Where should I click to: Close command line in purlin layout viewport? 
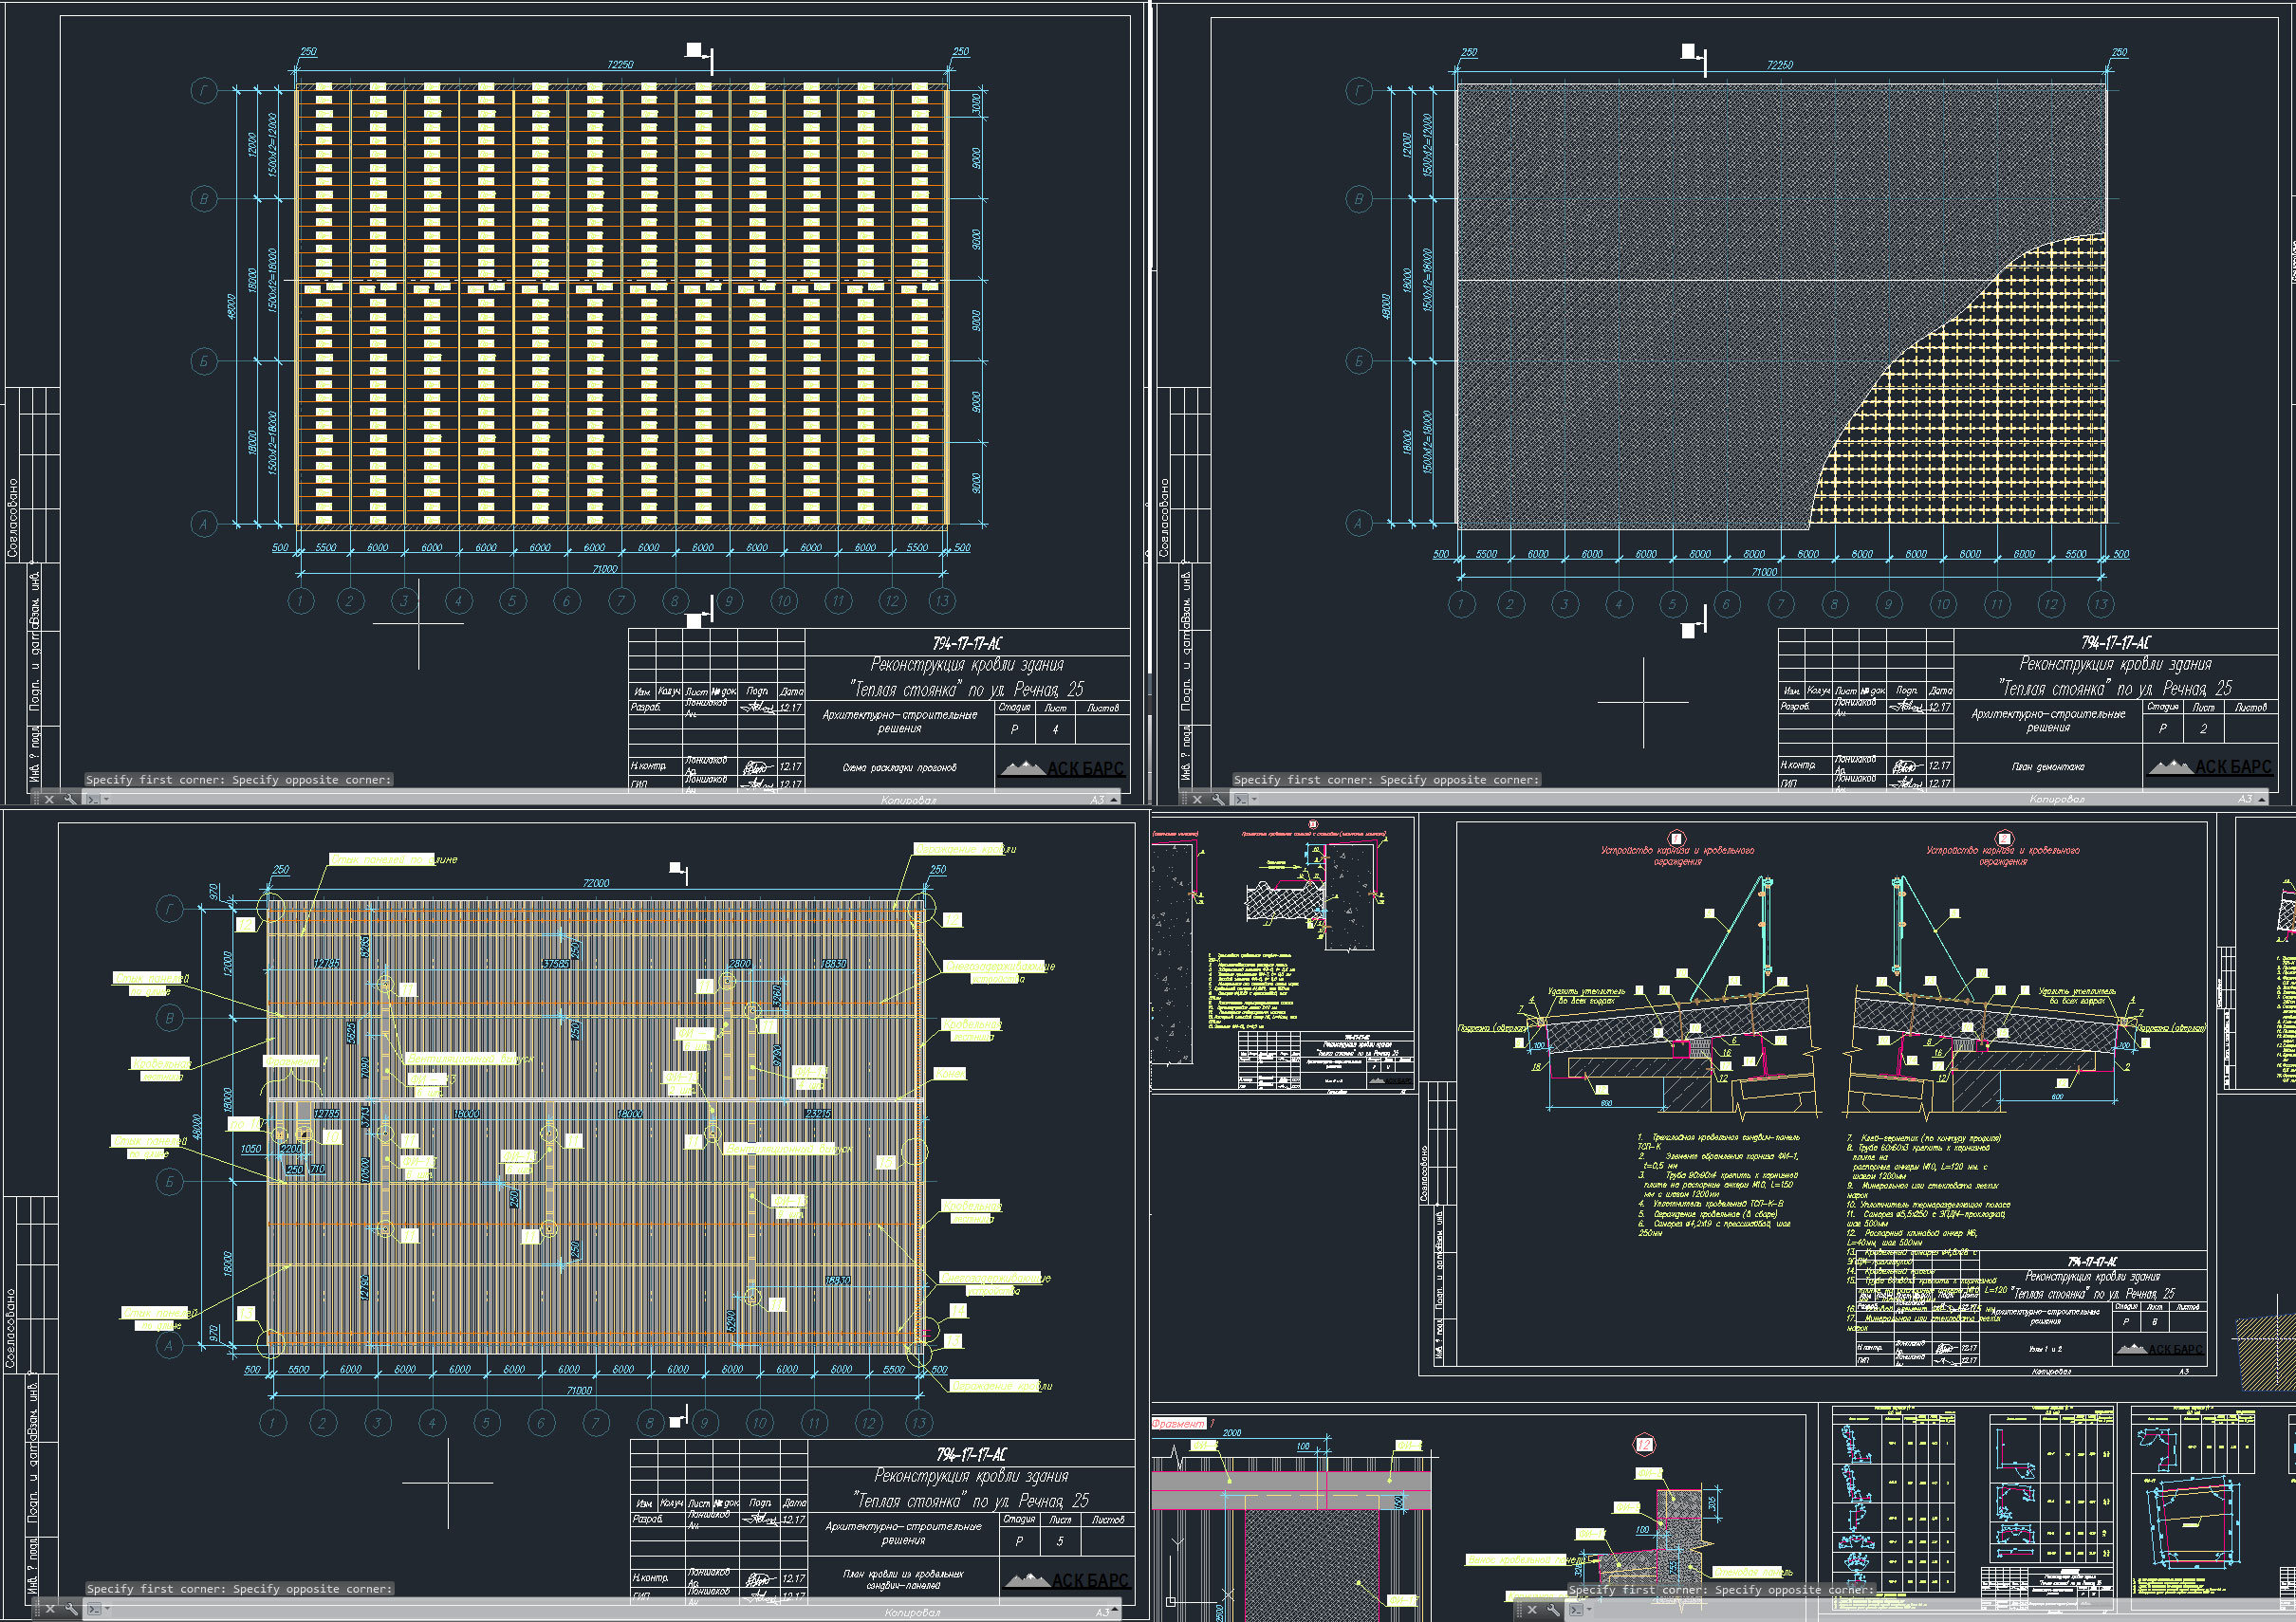click(49, 800)
